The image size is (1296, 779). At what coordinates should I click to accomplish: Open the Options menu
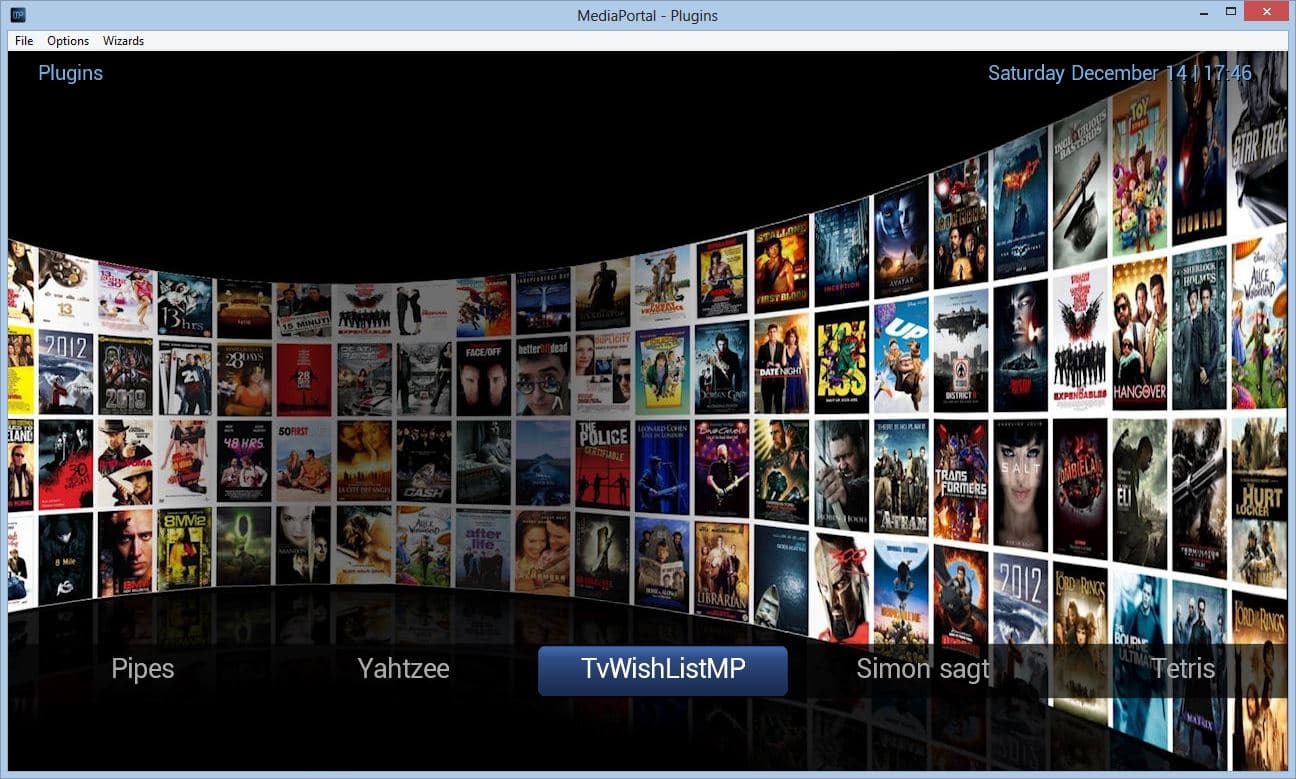(68, 41)
